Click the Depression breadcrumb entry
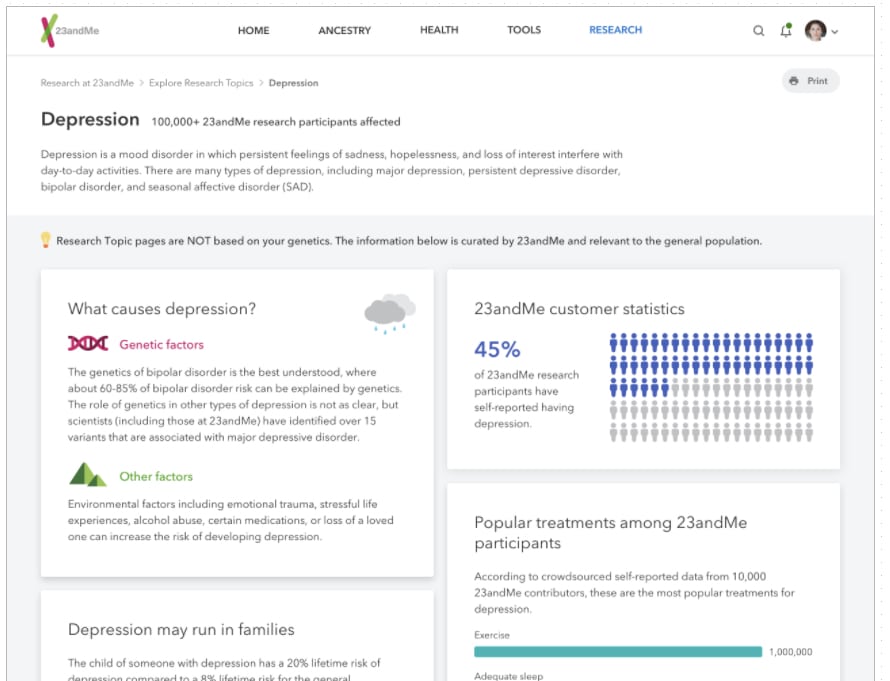 [x=293, y=83]
